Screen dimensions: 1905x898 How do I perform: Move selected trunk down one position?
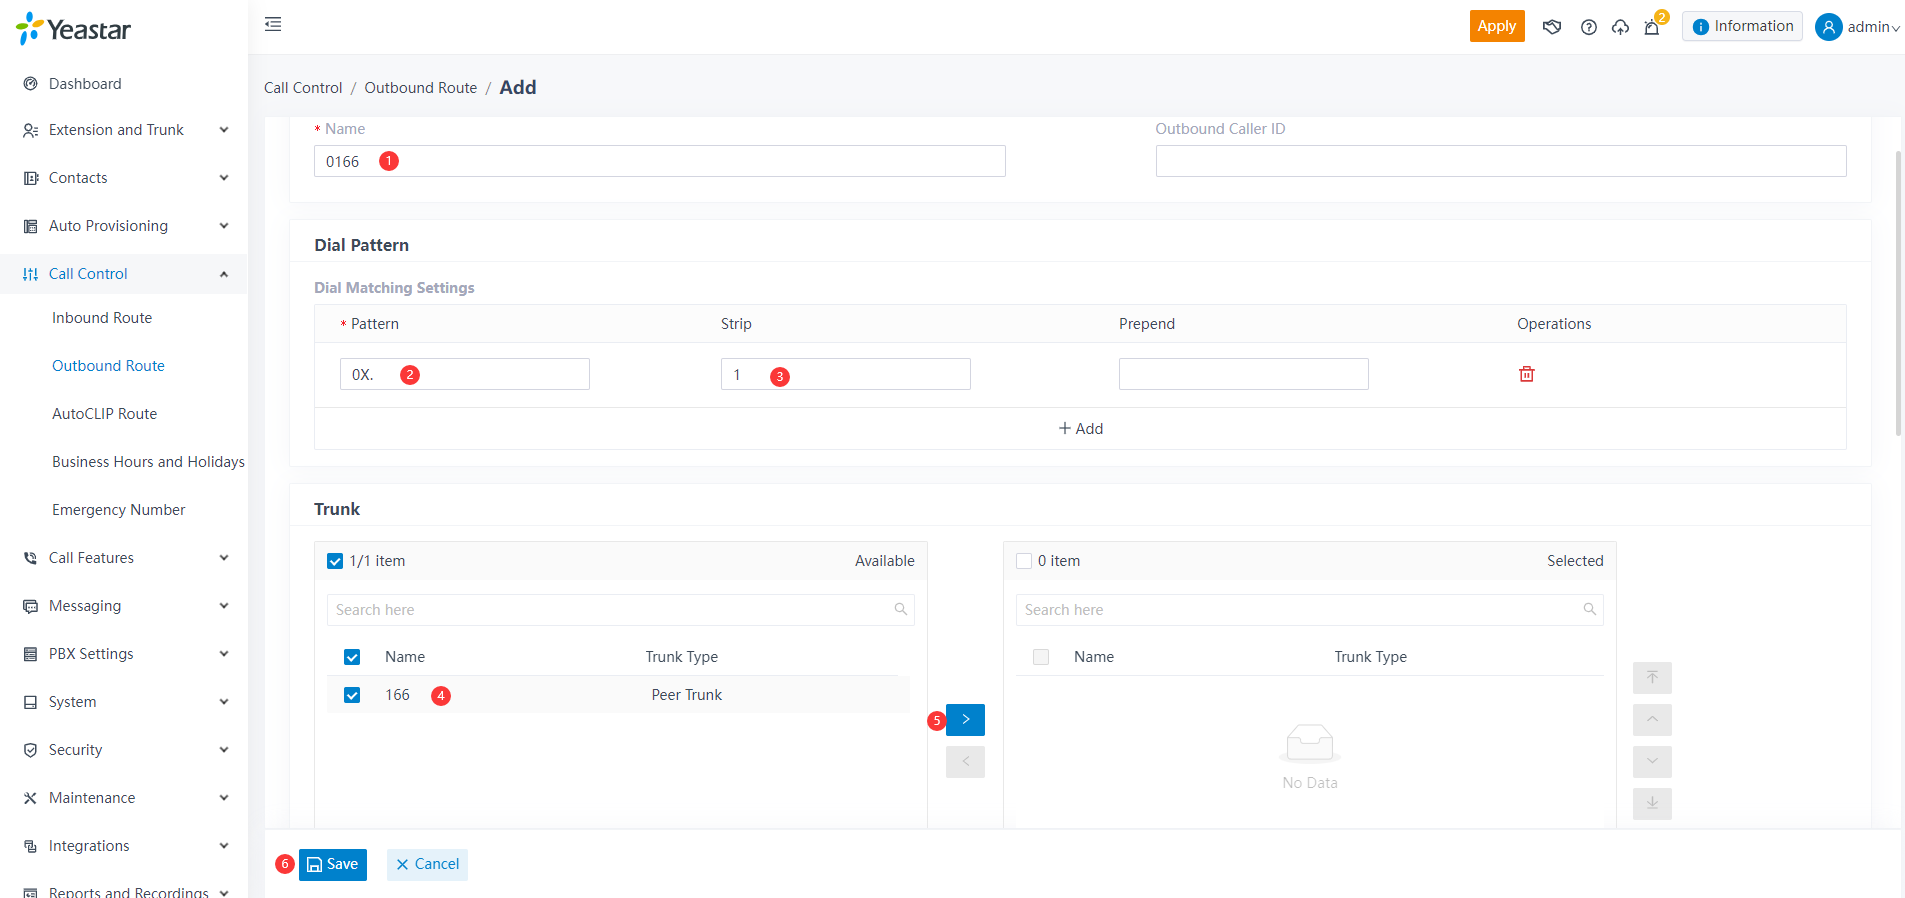pos(1652,762)
